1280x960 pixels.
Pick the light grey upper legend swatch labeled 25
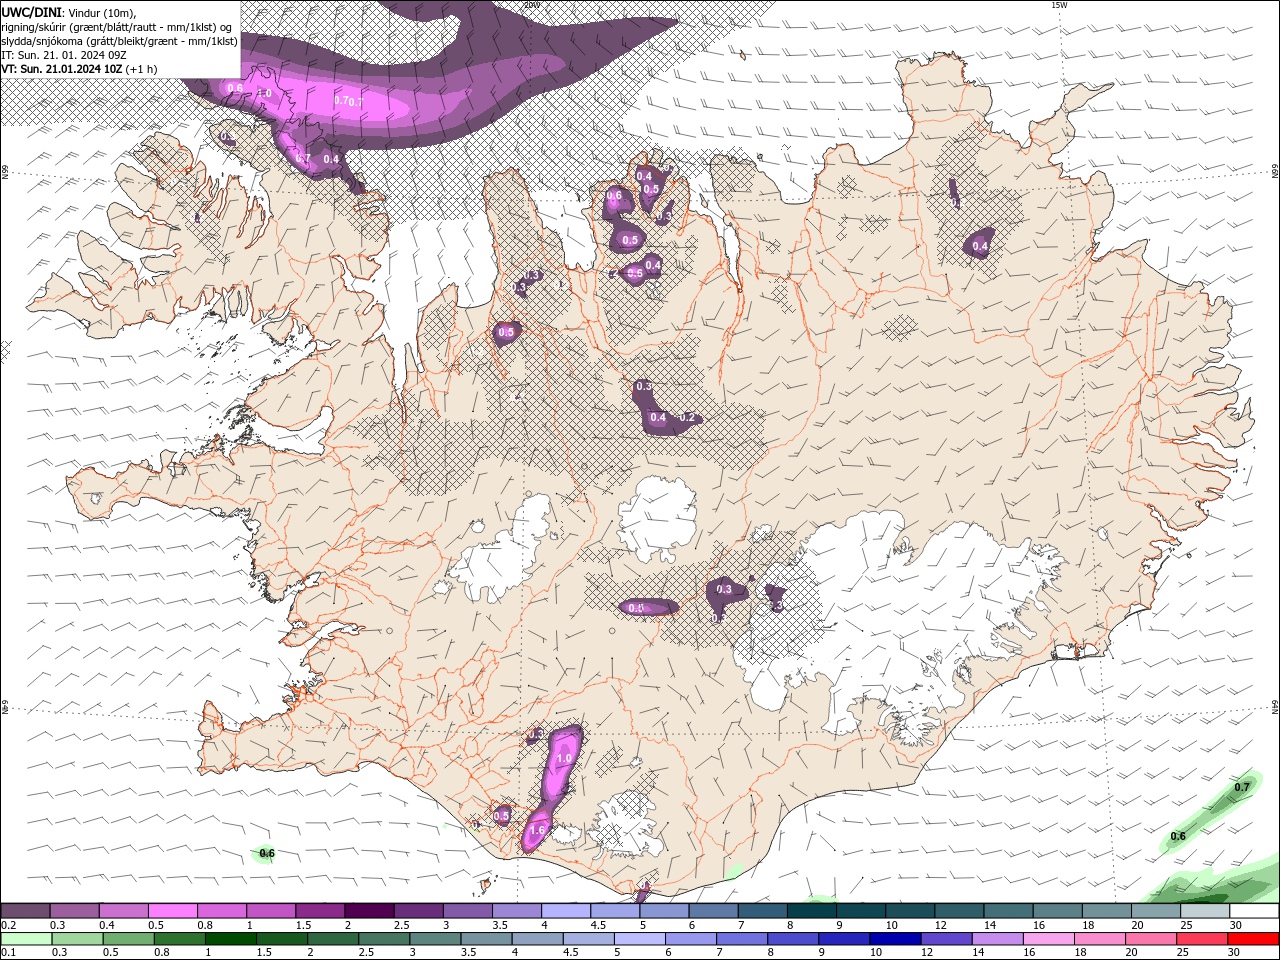[1206, 911]
